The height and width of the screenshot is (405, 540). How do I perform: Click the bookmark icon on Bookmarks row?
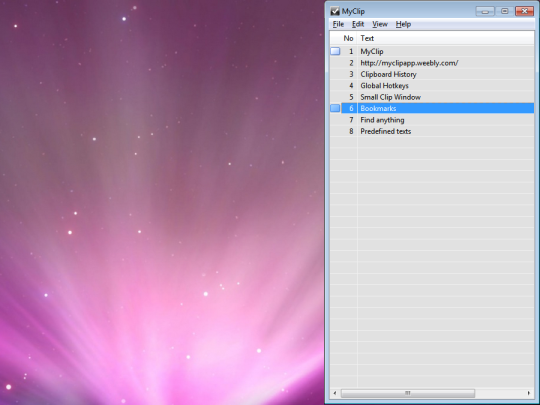point(335,108)
